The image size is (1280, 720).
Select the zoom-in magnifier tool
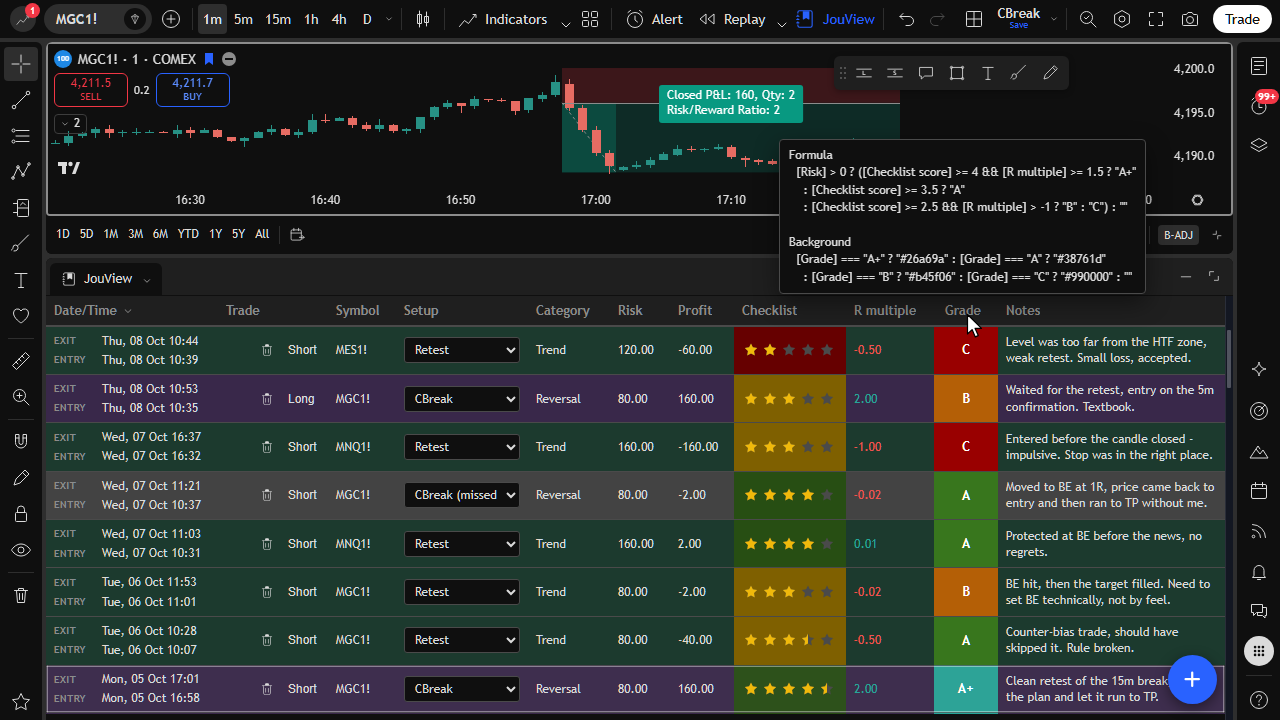point(21,397)
